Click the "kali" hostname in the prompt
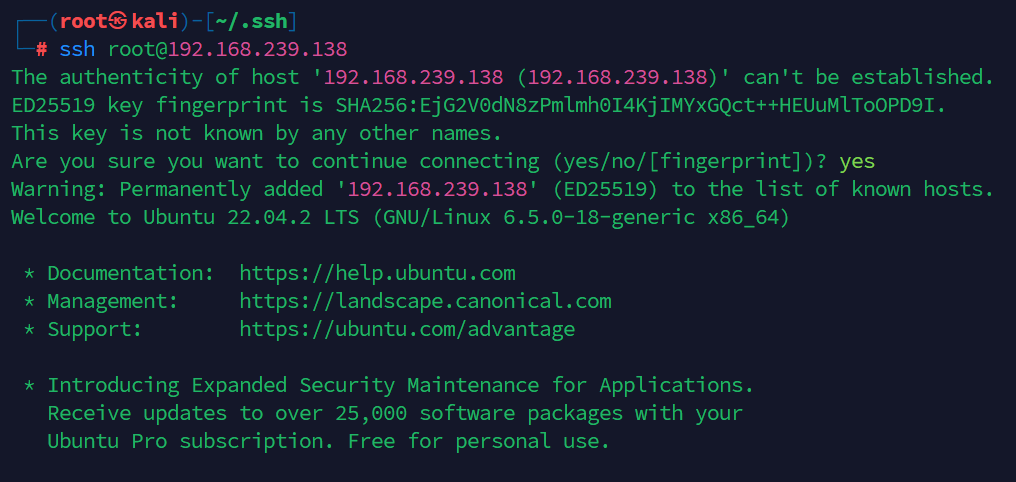 [155, 21]
